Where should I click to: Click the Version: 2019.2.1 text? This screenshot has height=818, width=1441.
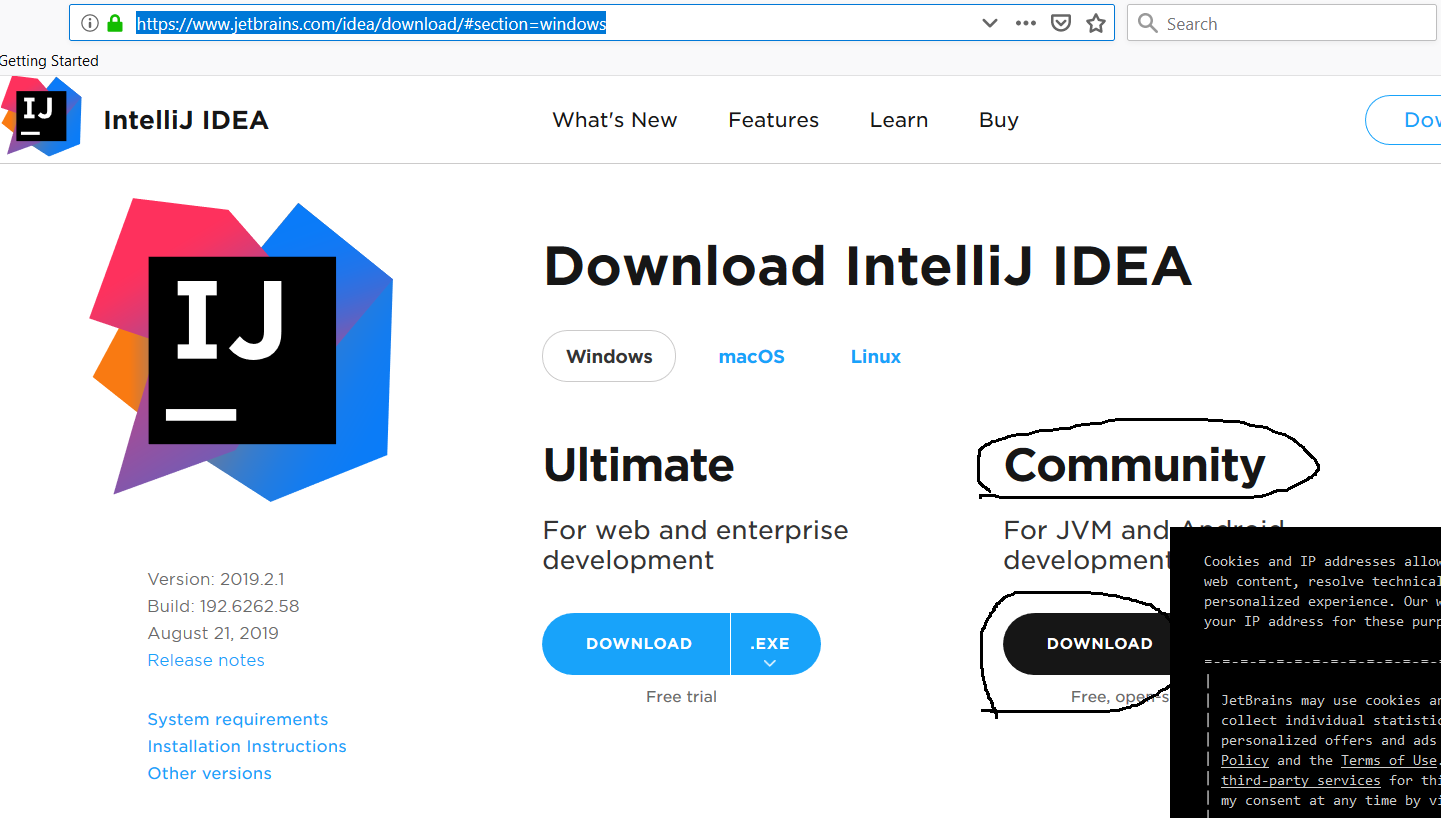[x=216, y=579]
